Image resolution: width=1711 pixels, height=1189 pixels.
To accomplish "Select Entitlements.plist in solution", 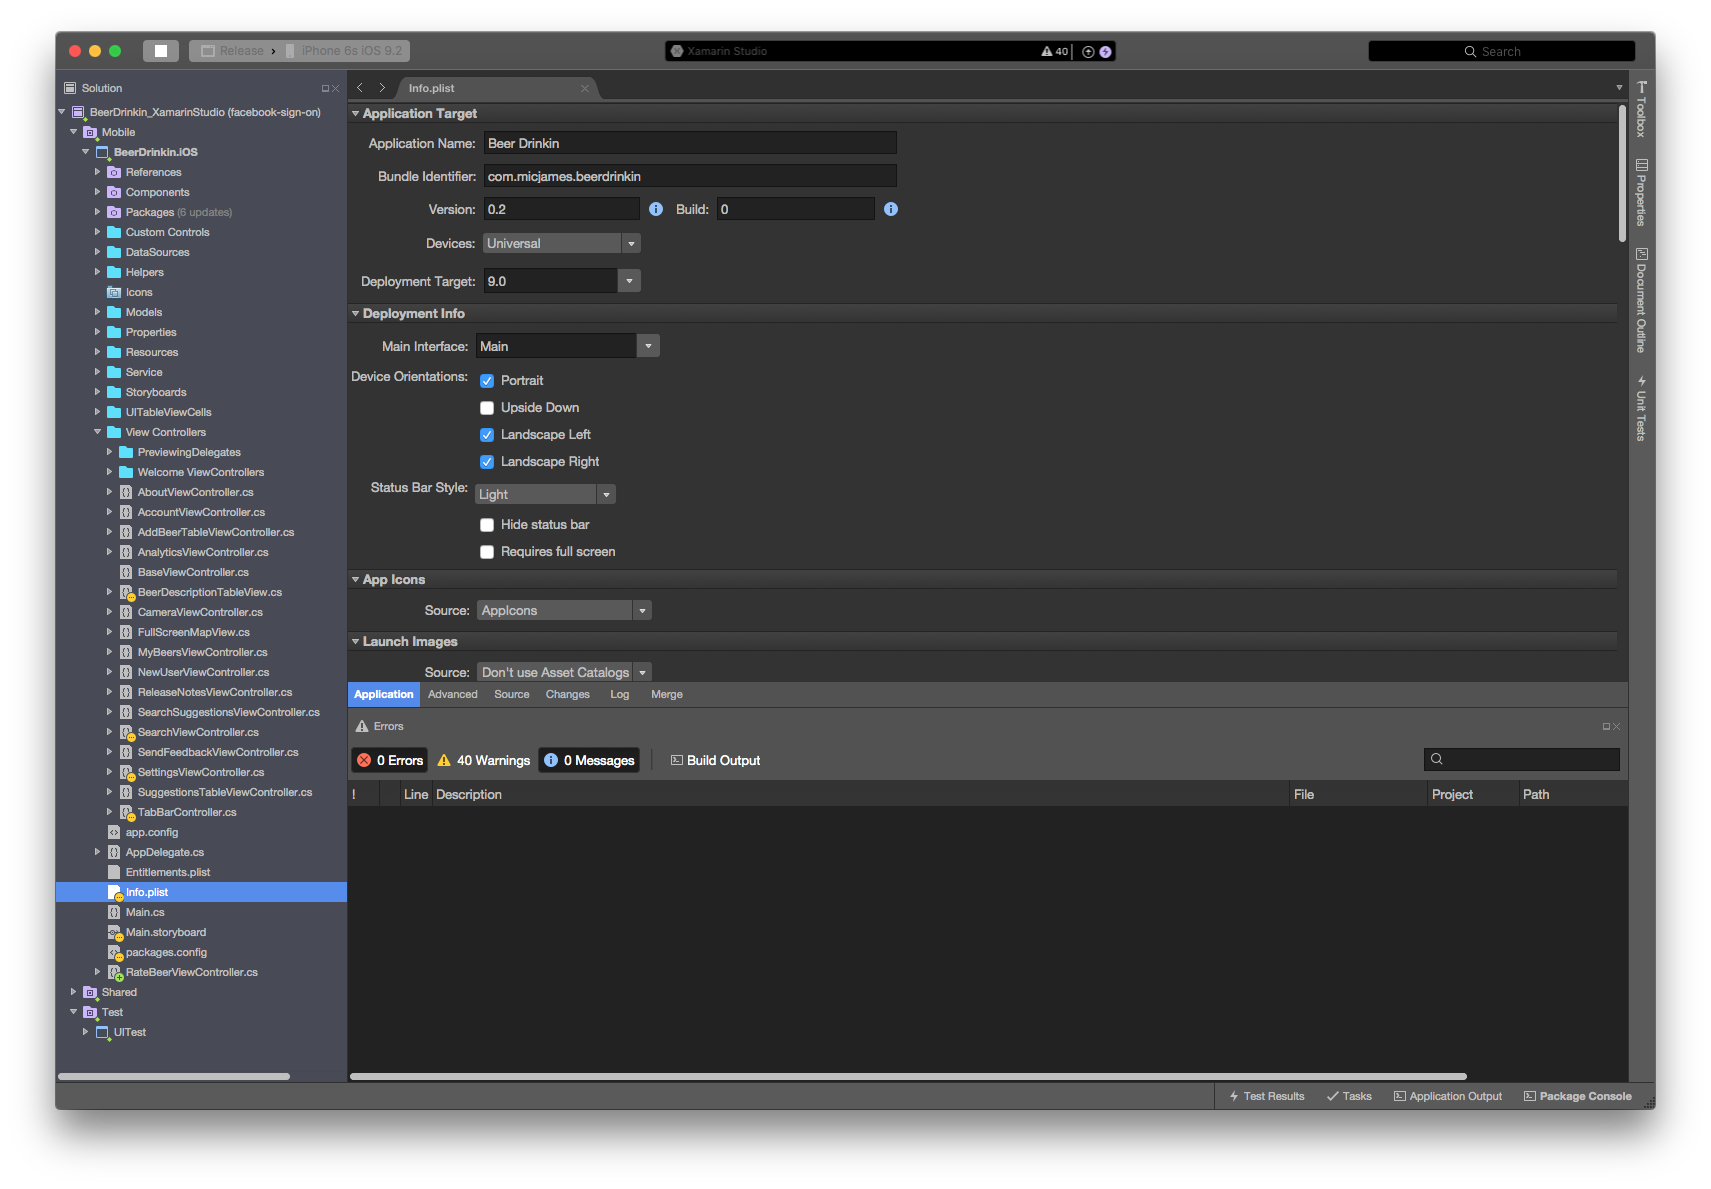I will pyautogui.click(x=168, y=872).
